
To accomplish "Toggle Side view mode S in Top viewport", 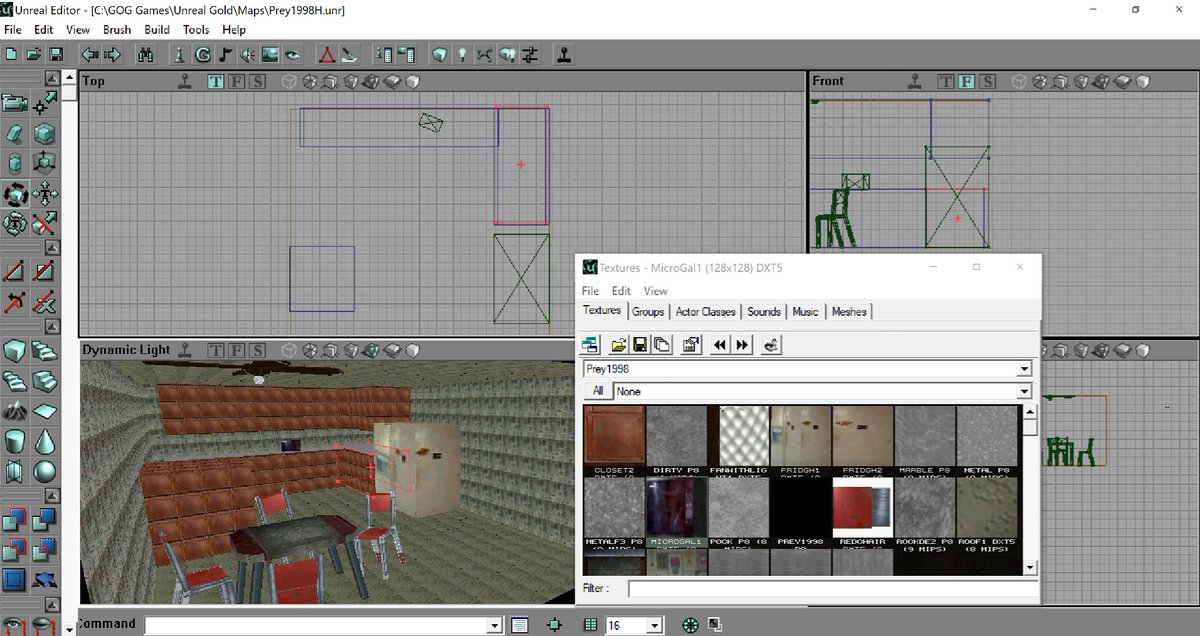I will [257, 82].
